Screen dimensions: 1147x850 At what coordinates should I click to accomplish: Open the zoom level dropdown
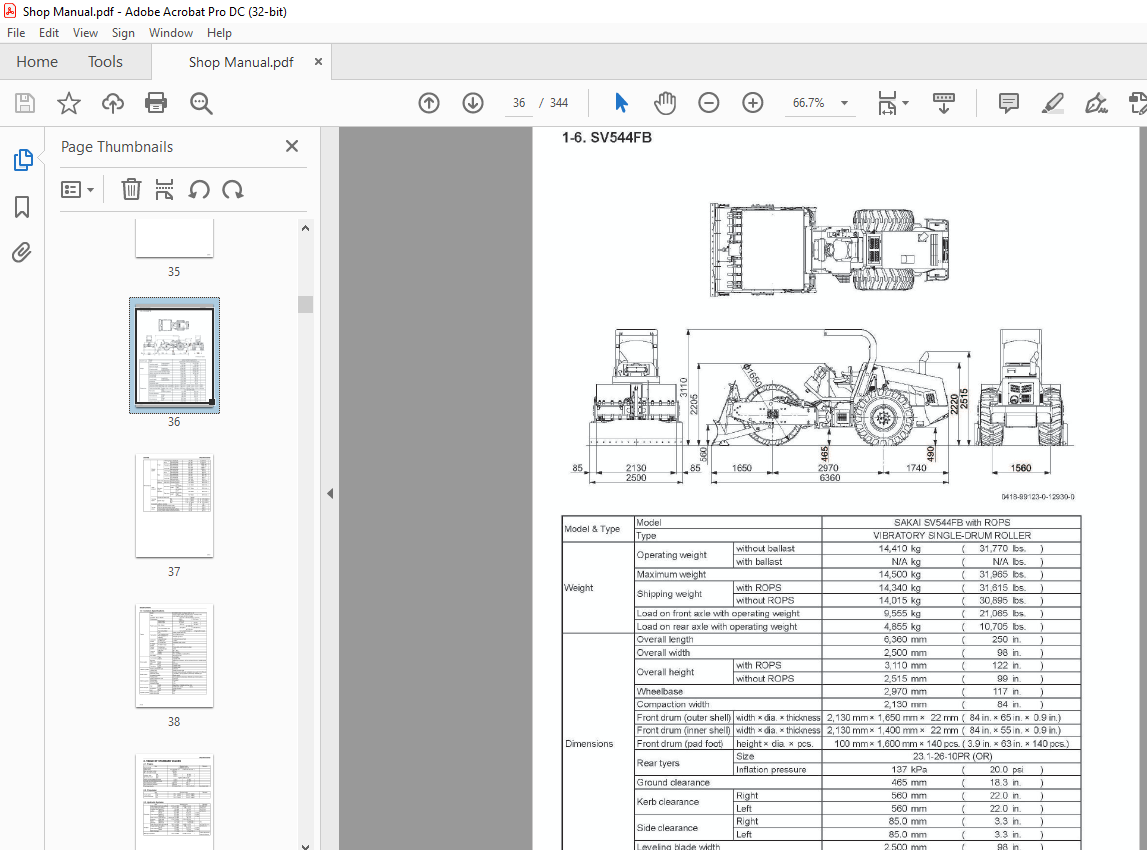point(844,103)
